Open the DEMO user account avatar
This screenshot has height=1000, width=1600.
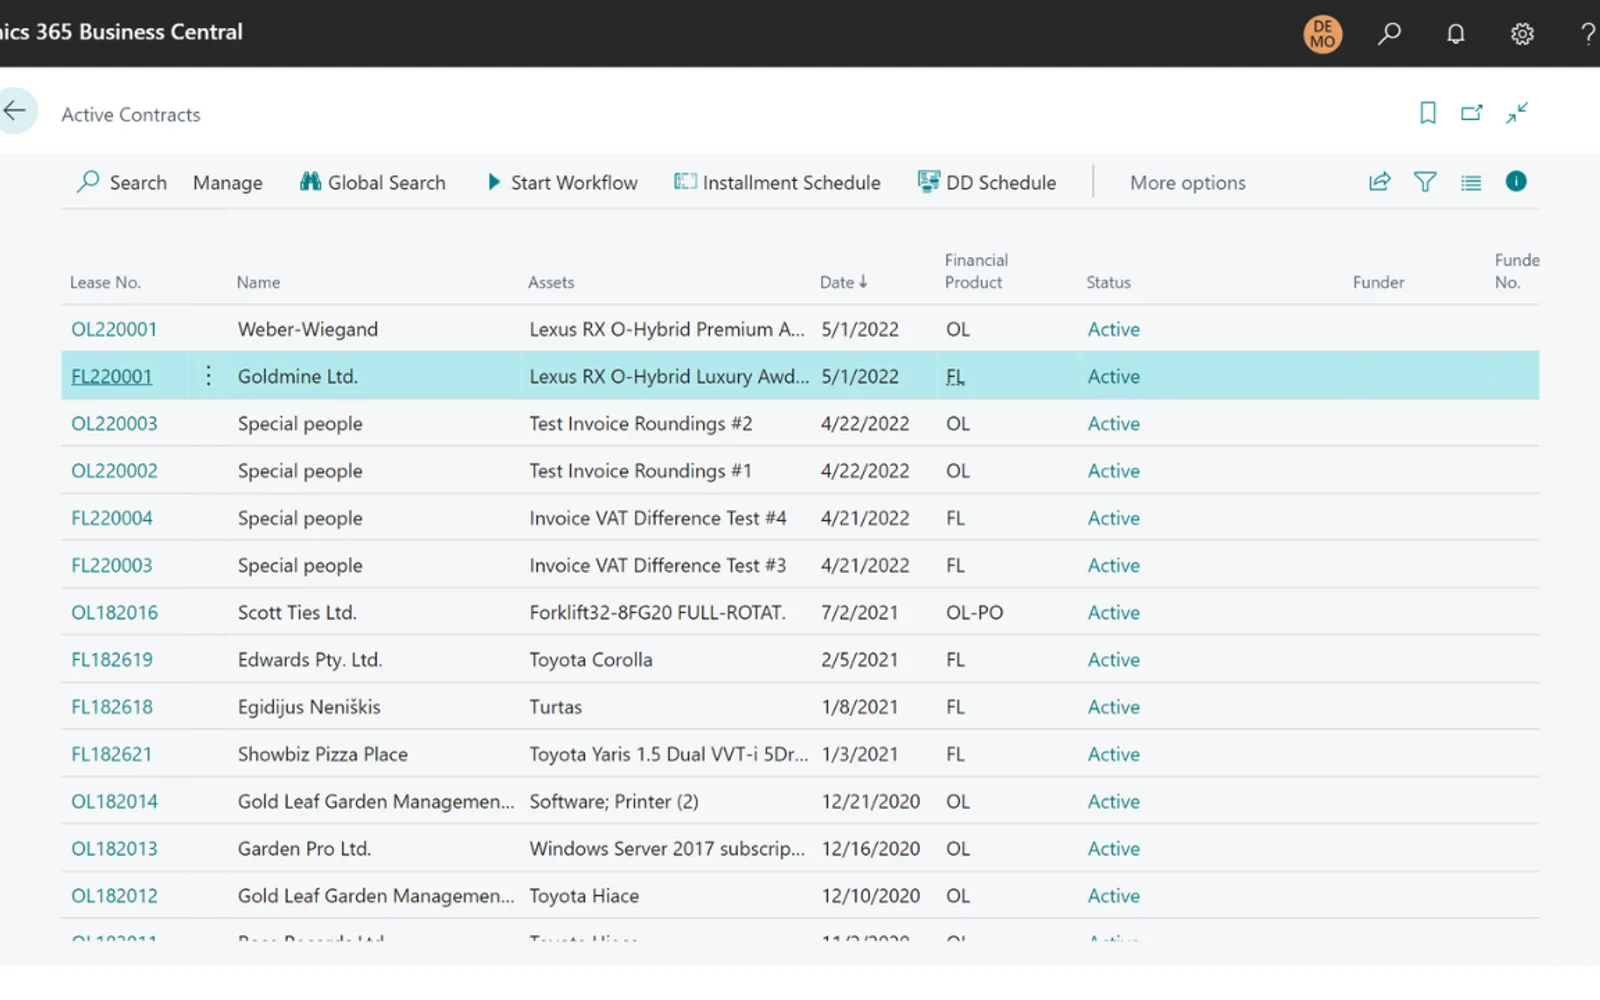[1322, 33]
